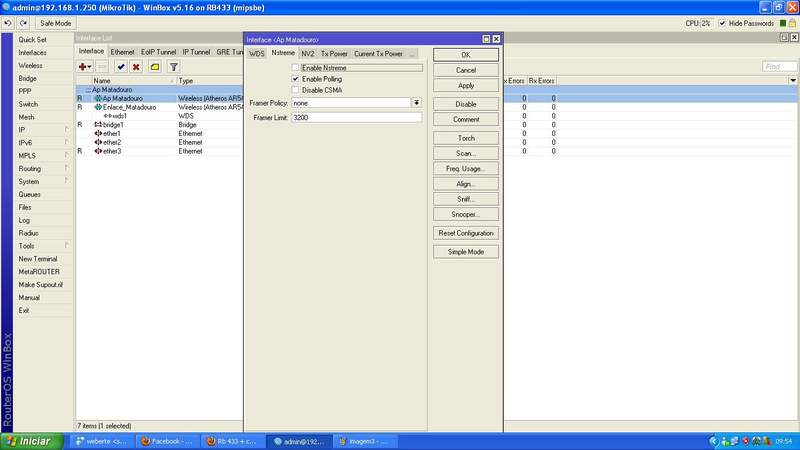Image resolution: width=800 pixels, height=450 pixels.
Task: Switch to the Current Tx Power tab
Action: 379,54
